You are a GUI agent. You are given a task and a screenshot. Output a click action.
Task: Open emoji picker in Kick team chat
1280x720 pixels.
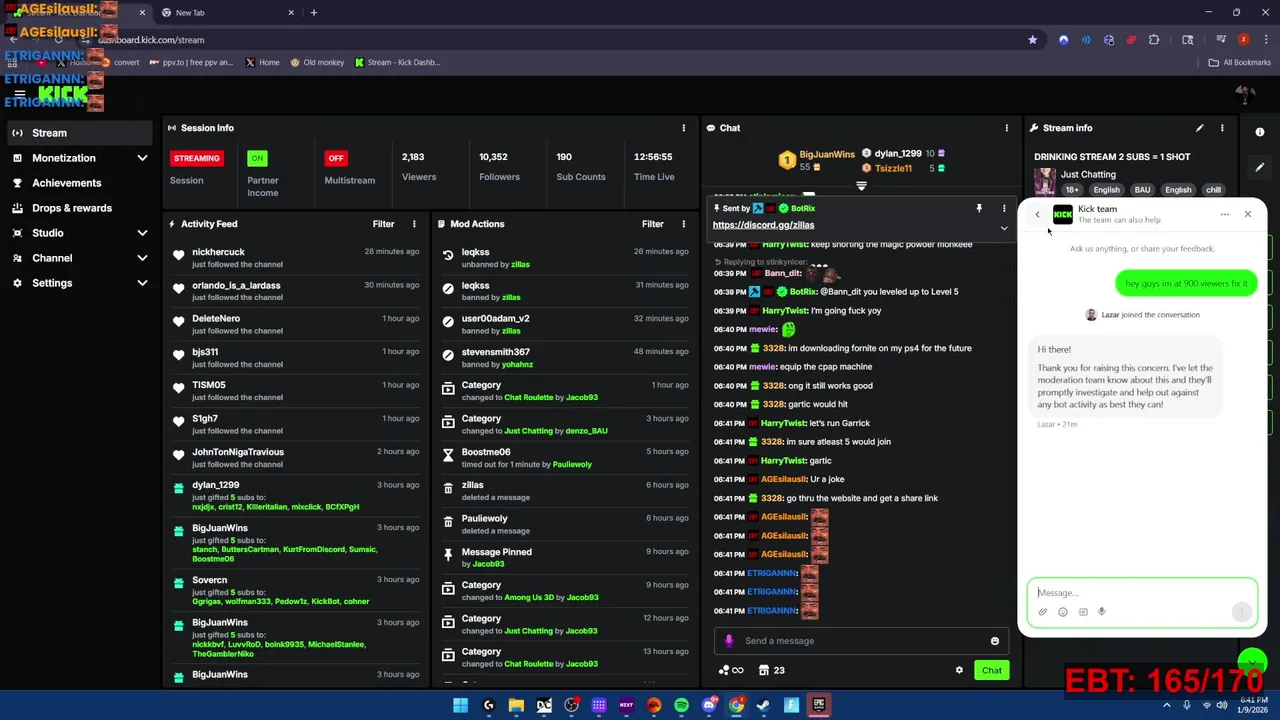[1063, 612]
